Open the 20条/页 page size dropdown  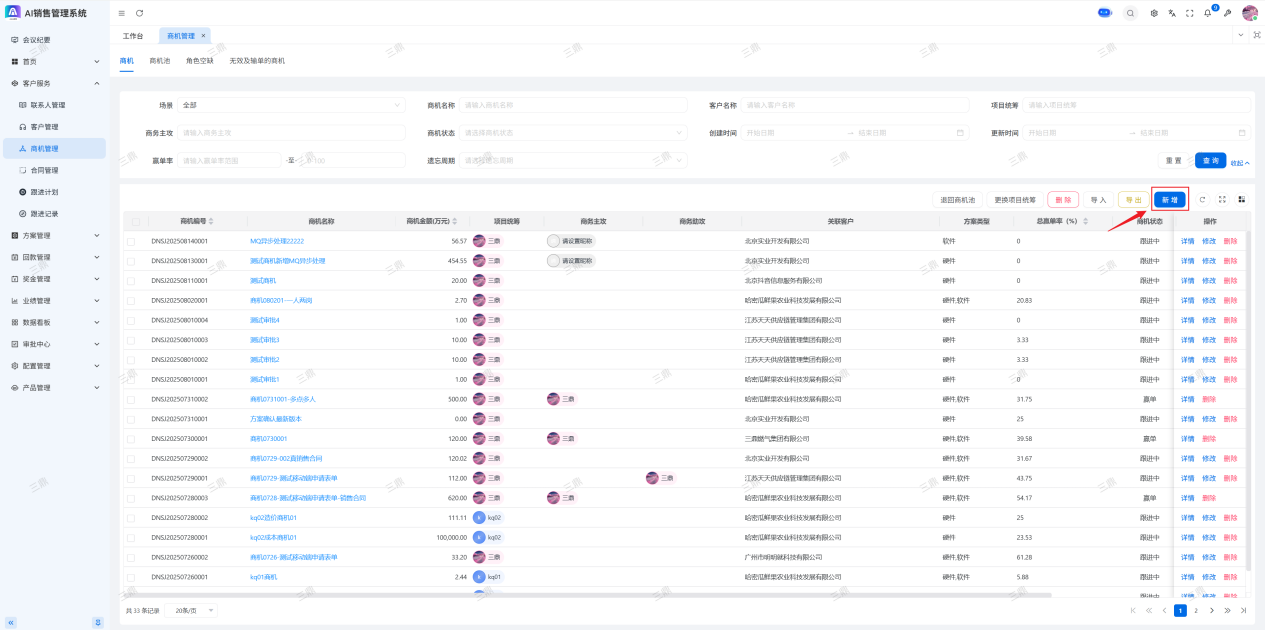coord(191,610)
